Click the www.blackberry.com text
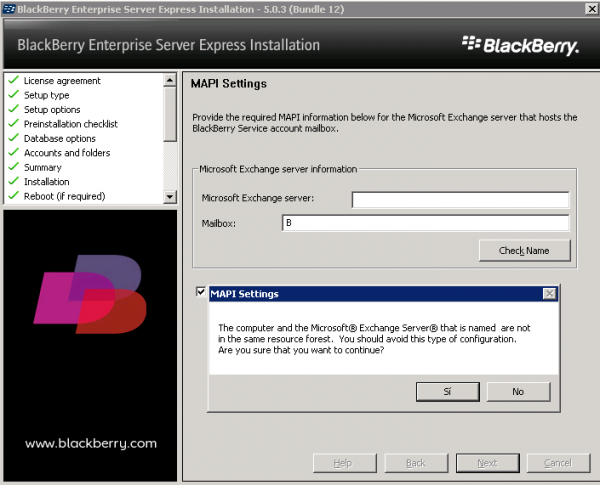This screenshot has width=600, height=485. (x=91, y=443)
